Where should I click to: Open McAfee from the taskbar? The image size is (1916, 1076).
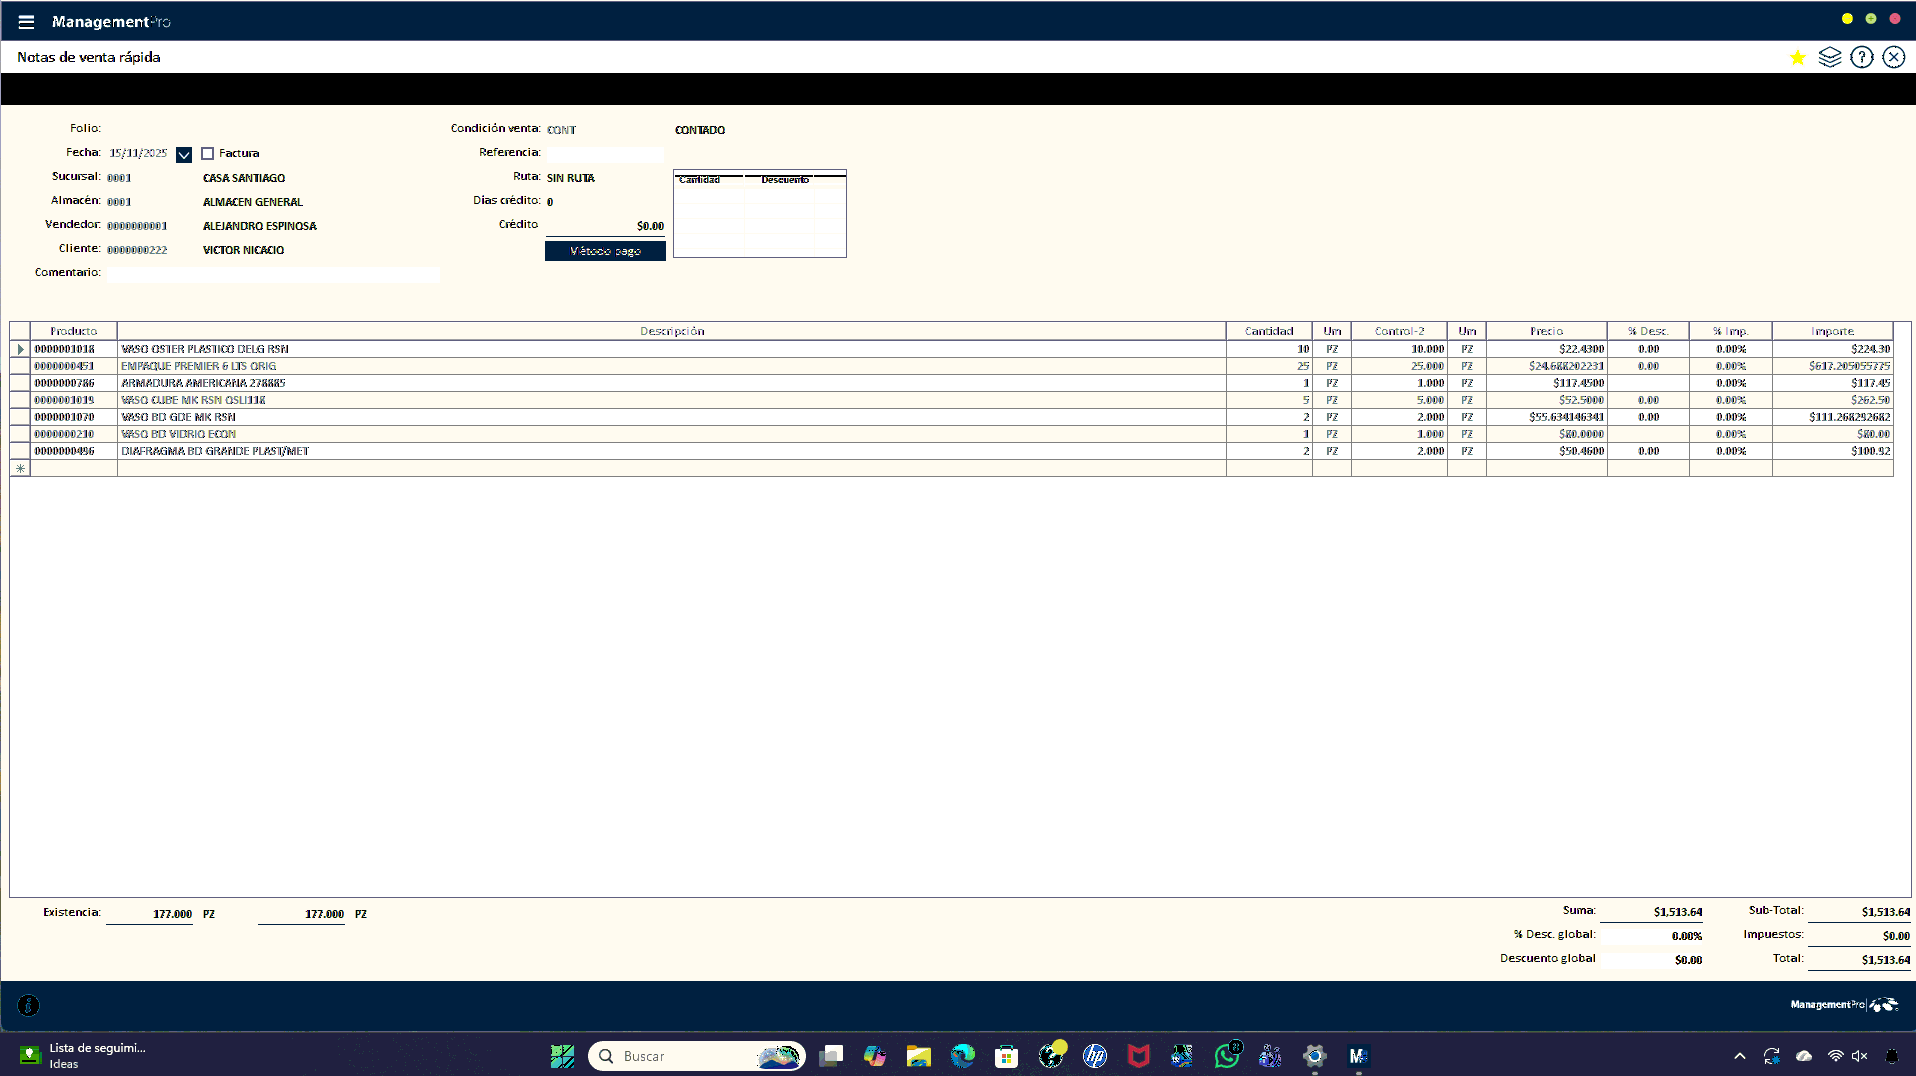1138,1056
